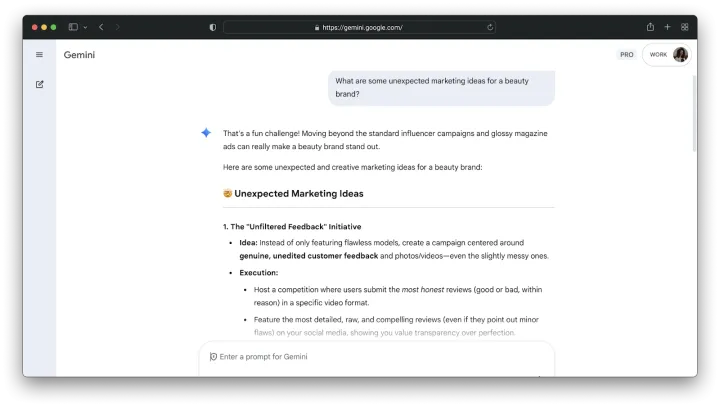The image size is (720, 407).
Task: Click the bold genuine, unedited customer feedback text
Action: click(309, 256)
